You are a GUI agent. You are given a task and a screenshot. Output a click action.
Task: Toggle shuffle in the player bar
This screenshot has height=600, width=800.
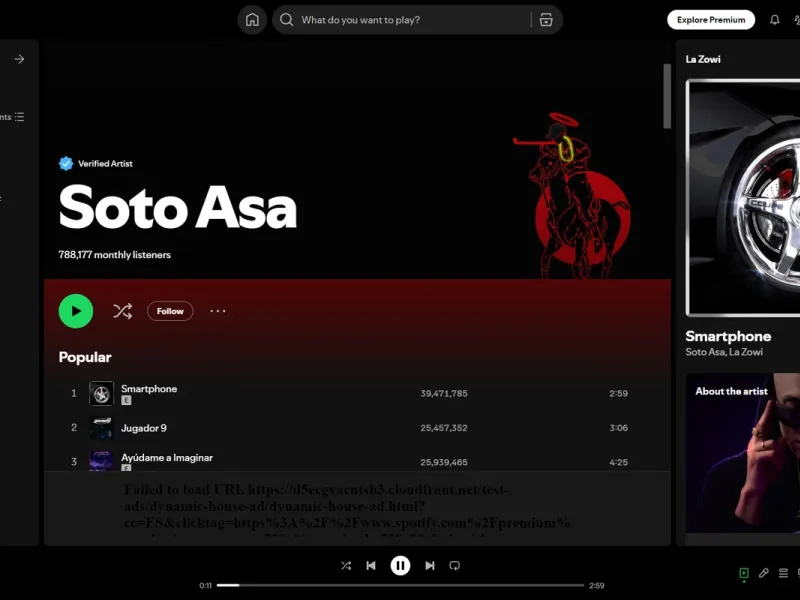[346, 565]
